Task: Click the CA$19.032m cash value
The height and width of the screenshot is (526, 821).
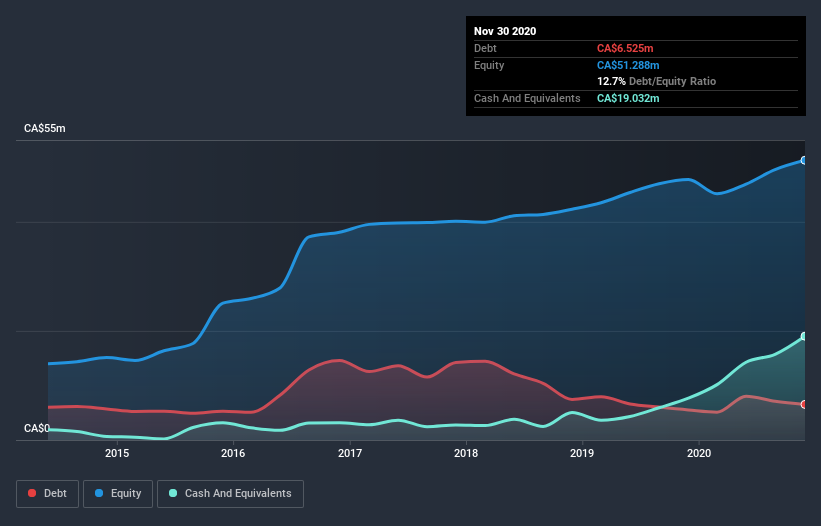Action: pos(628,98)
